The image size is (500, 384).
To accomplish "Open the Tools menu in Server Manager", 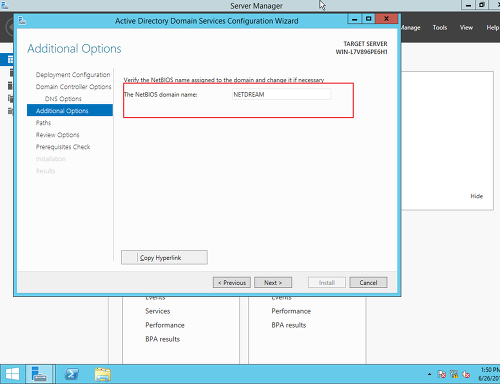I will coord(440,28).
